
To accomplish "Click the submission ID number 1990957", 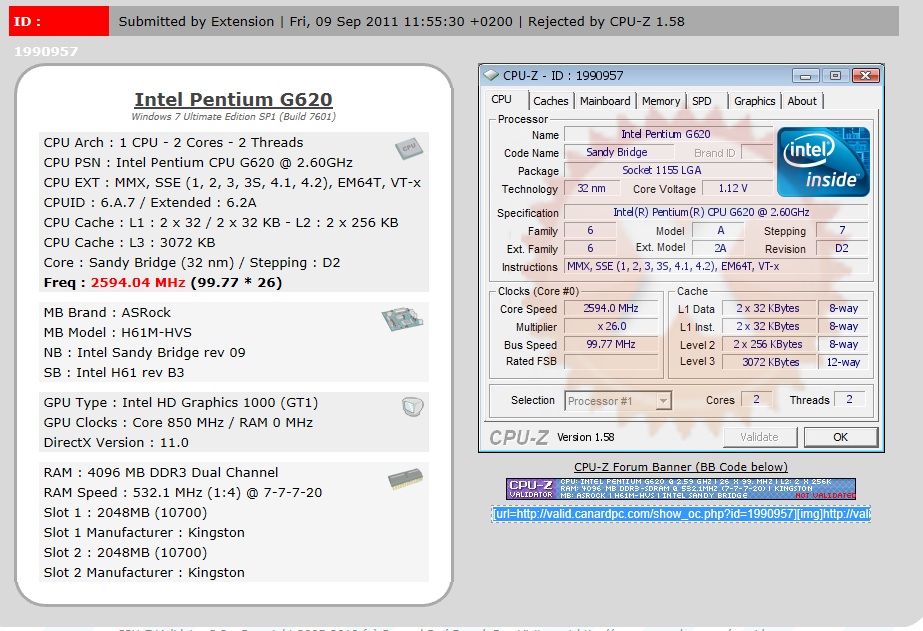I will tap(46, 52).
